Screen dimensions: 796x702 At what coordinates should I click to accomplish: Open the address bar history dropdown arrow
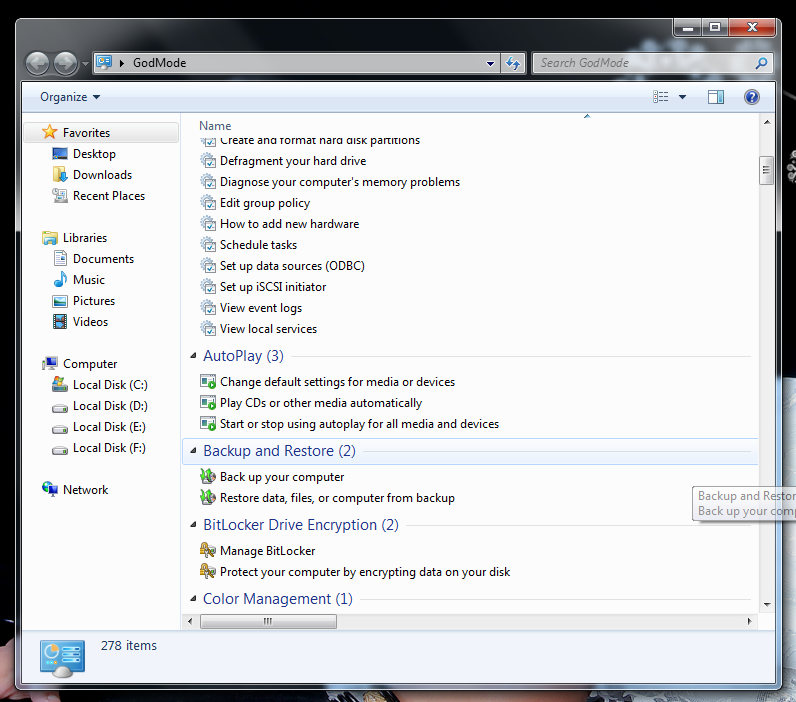[490, 63]
